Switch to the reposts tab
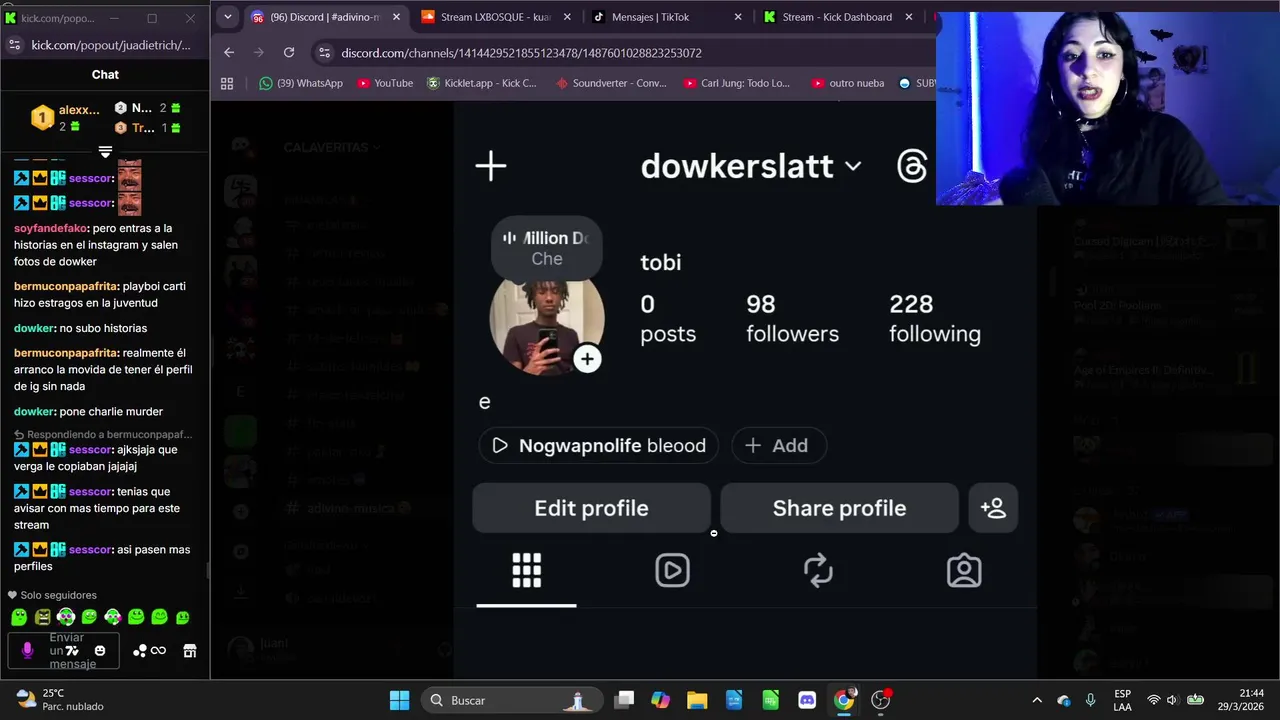The width and height of the screenshot is (1280, 720). point(818,571)
